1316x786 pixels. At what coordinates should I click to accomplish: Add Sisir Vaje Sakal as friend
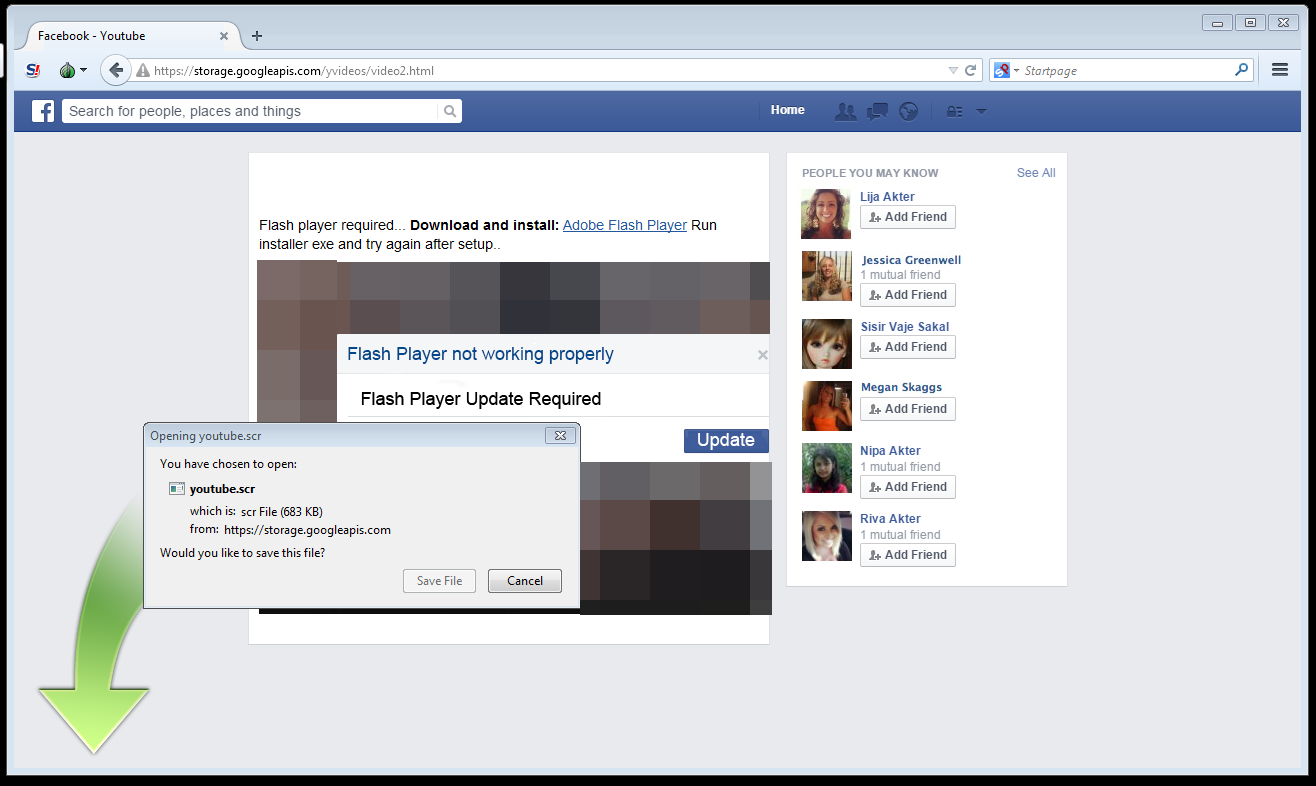908,347
